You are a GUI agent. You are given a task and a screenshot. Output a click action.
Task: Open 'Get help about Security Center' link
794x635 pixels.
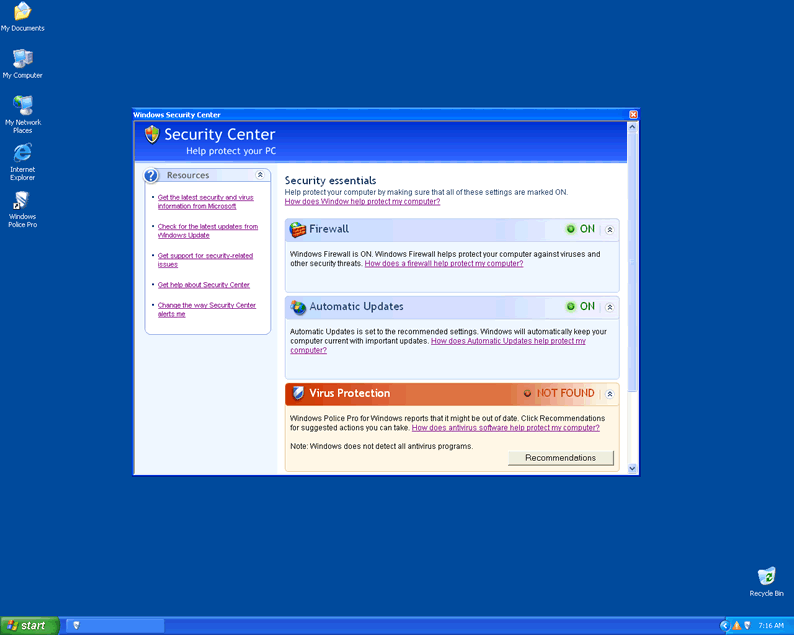[x=203, y=285]
